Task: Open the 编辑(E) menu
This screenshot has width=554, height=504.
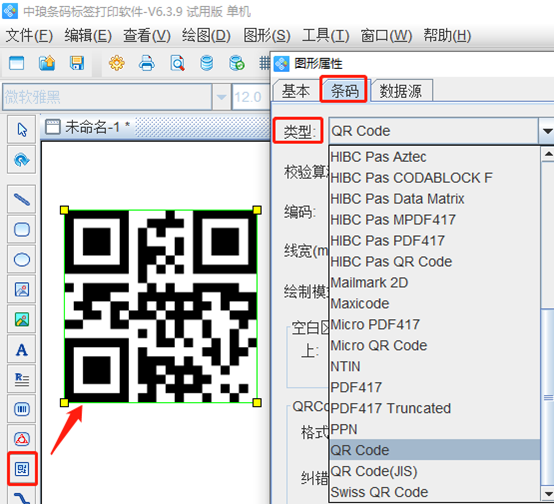Action: click(x=88, y=35)
